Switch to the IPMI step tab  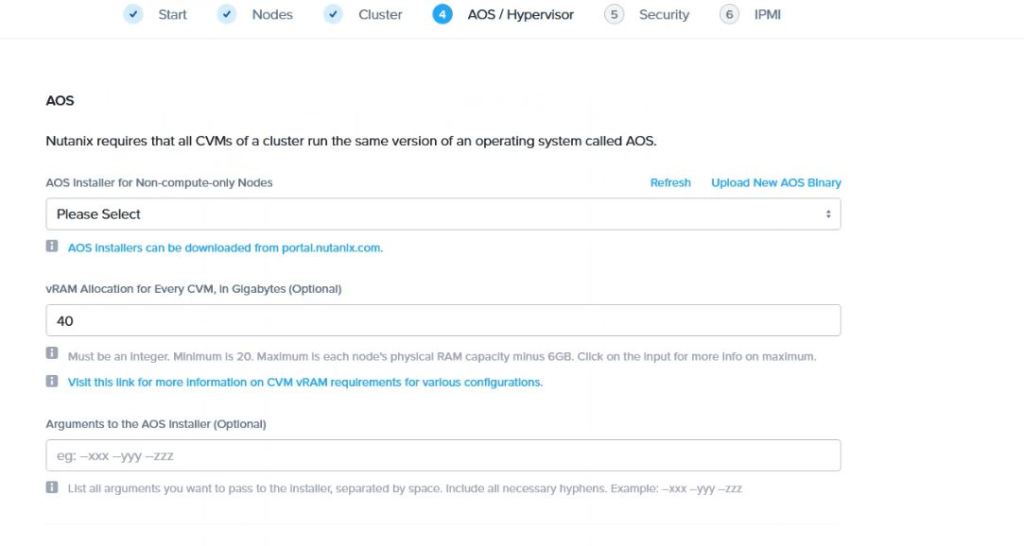pyautogui.click(x=767, y=15)
